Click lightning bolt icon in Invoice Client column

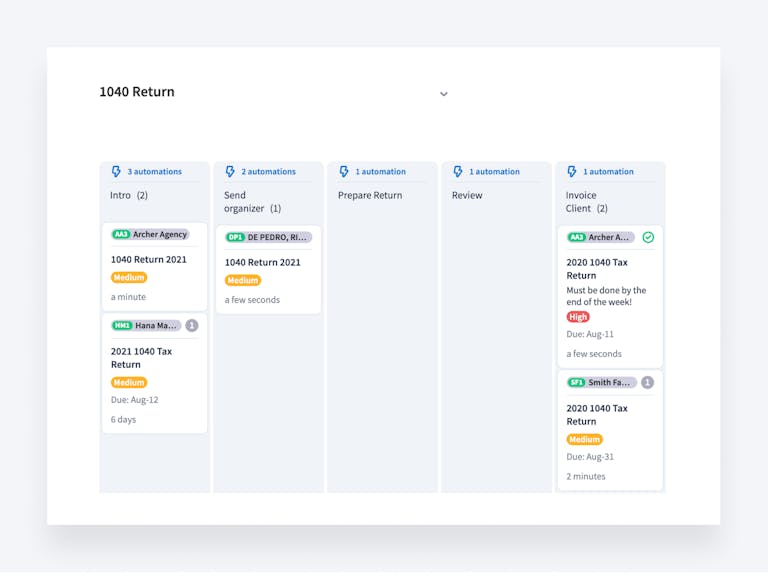572,172
